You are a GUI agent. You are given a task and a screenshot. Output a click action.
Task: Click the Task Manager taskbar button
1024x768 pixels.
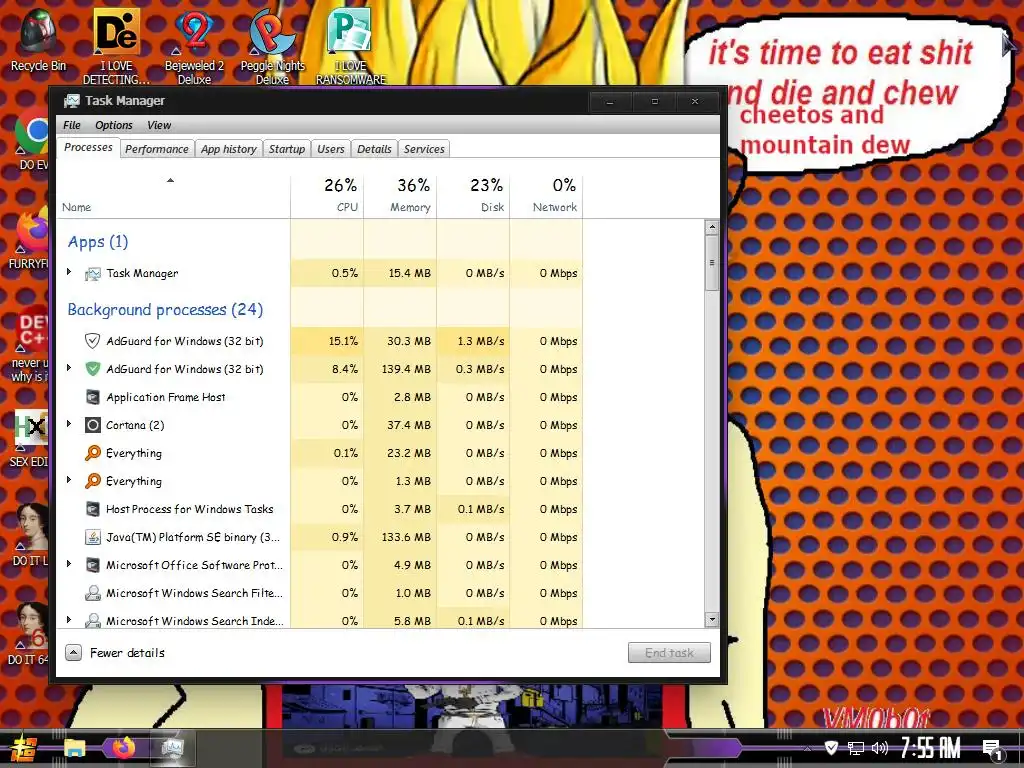[x=172, y=748]
